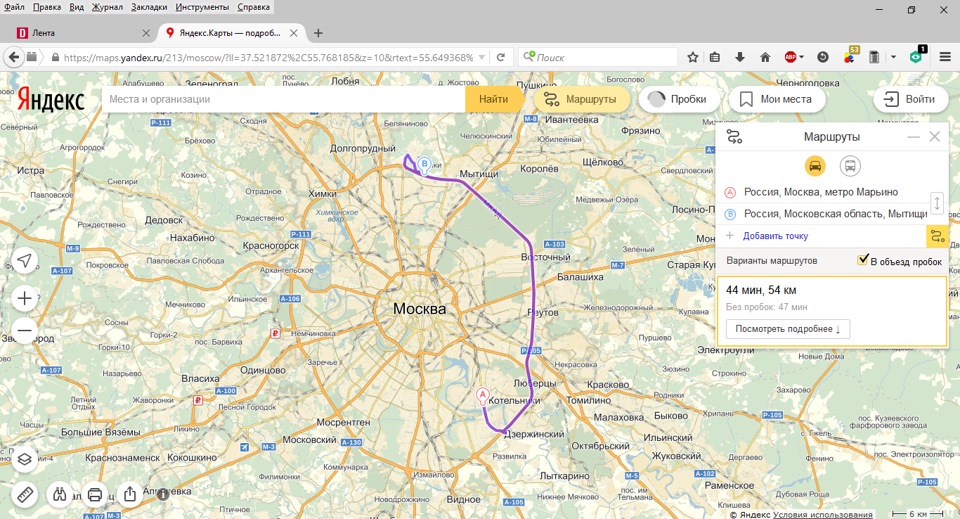This screenshot has width=960, height=519.
Task: Open panoramas with the binoculars icon
Action: pos(59,494)
